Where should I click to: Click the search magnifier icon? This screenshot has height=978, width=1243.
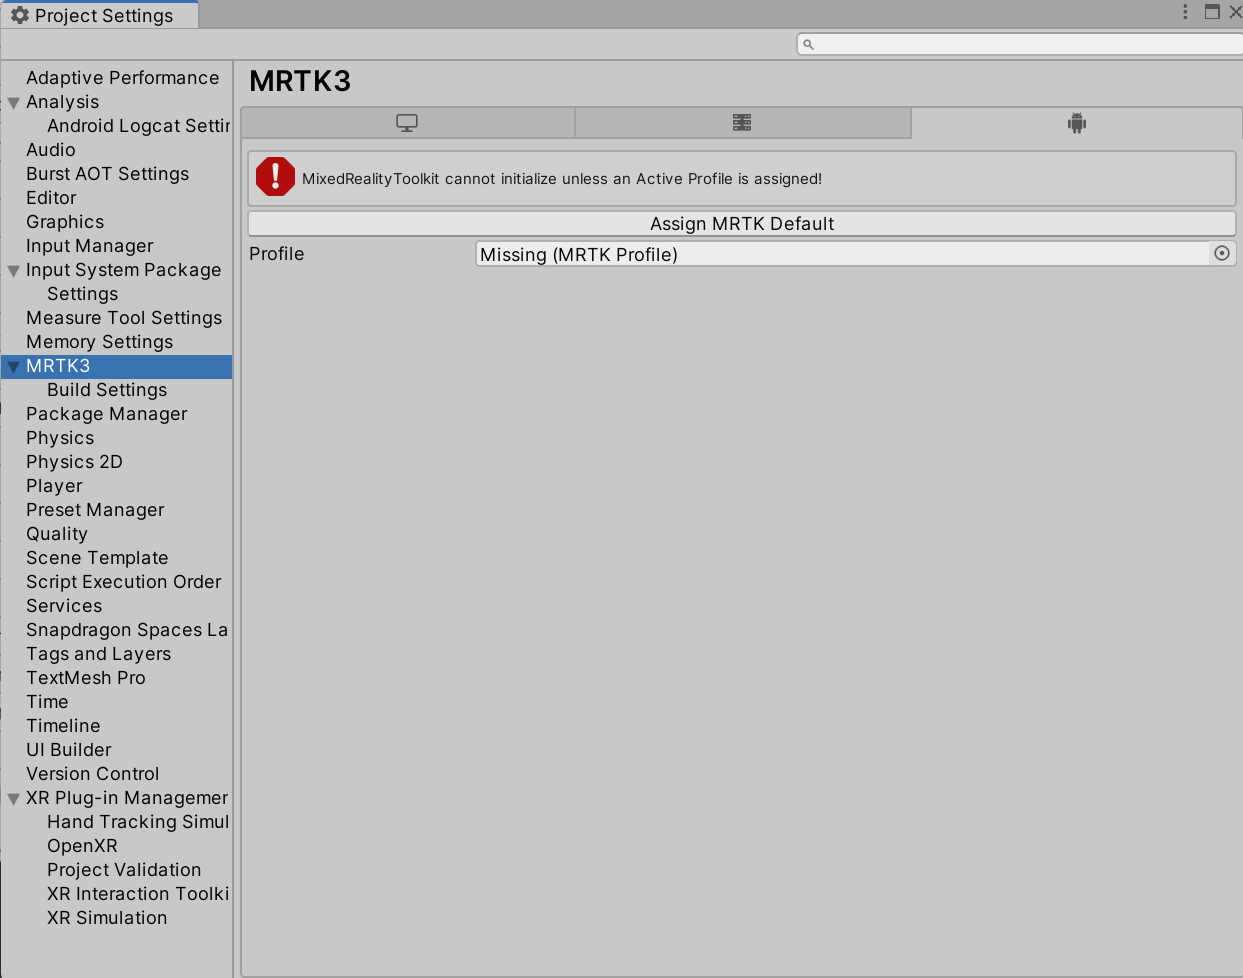809,44
